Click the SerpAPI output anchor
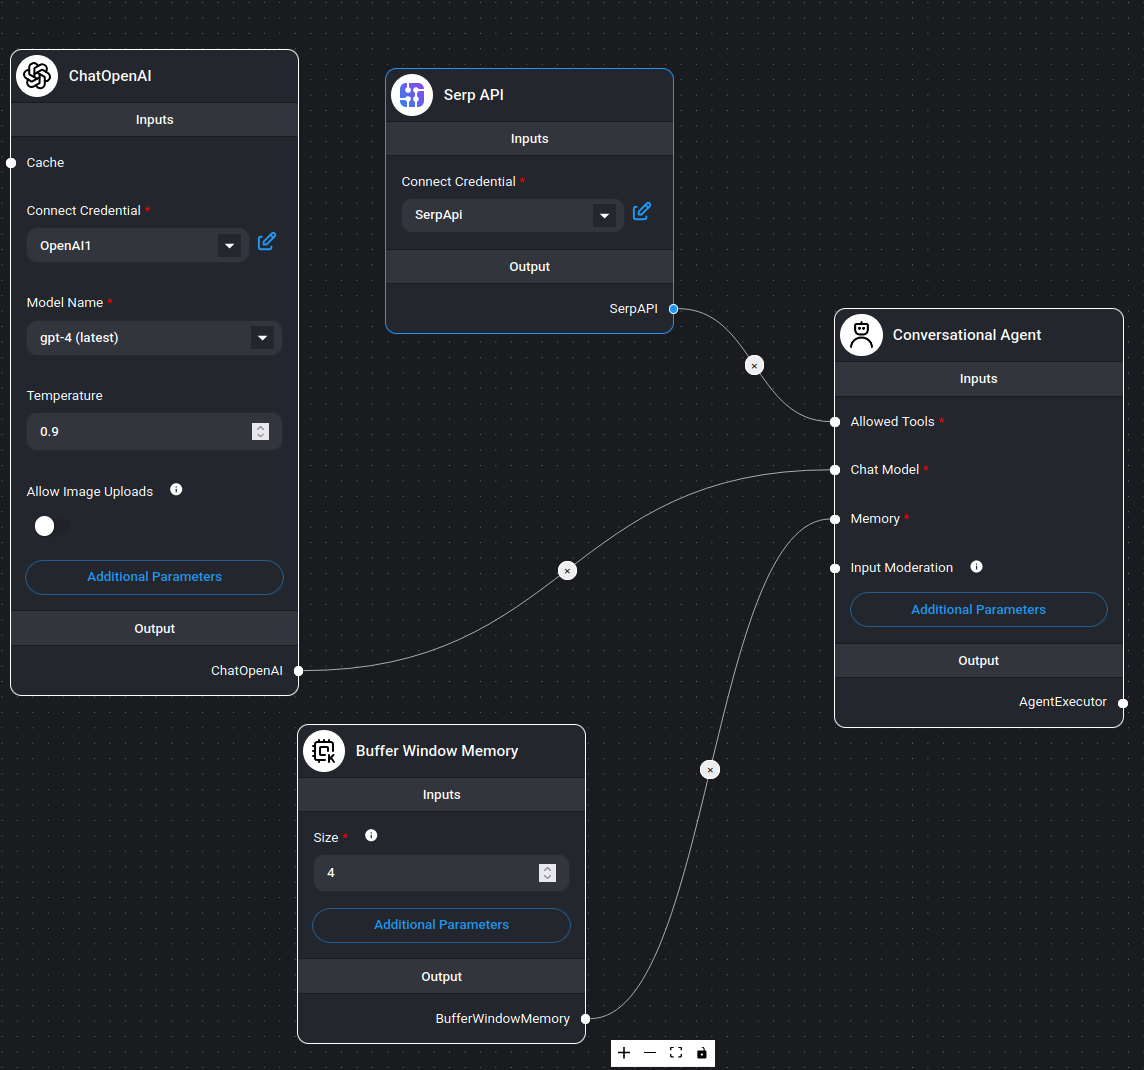 673,309
